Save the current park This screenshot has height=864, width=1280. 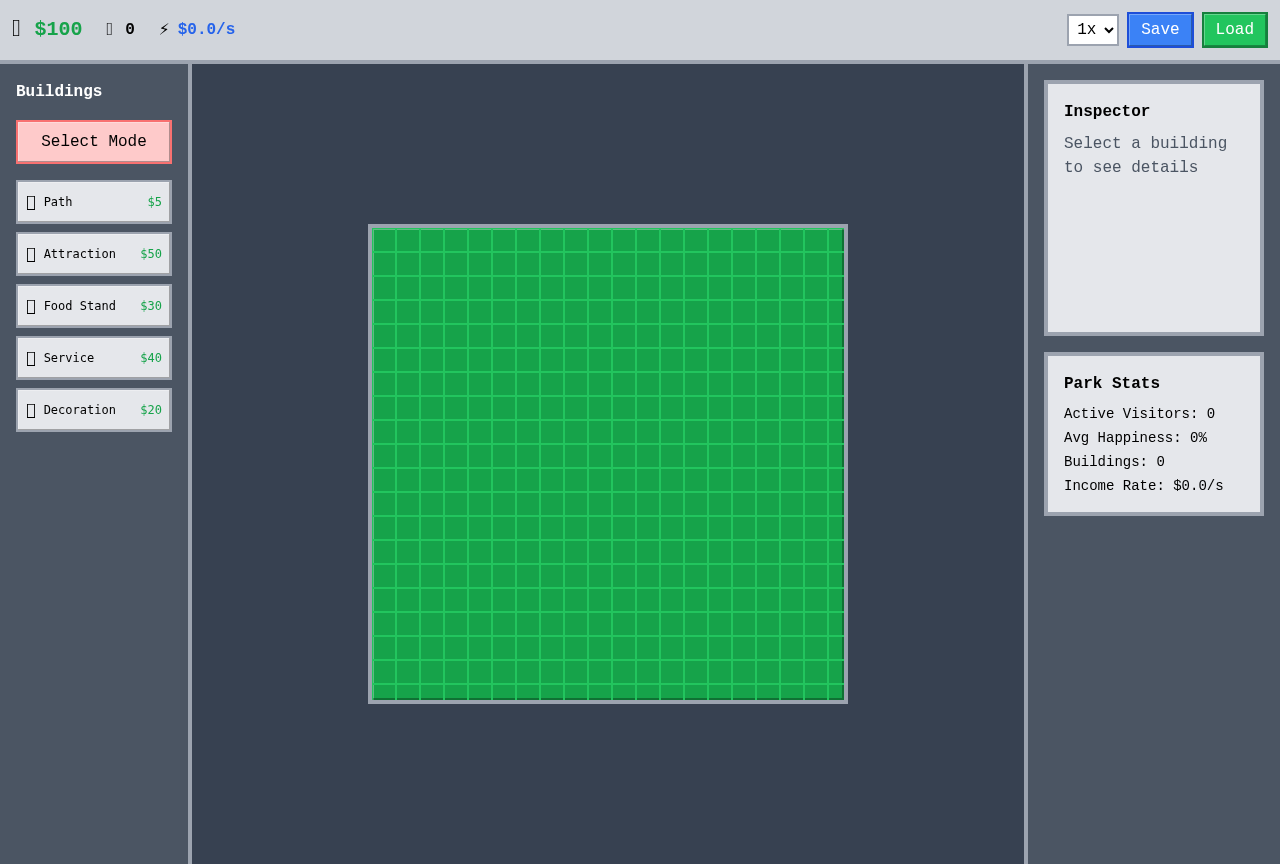[1159, 29]
